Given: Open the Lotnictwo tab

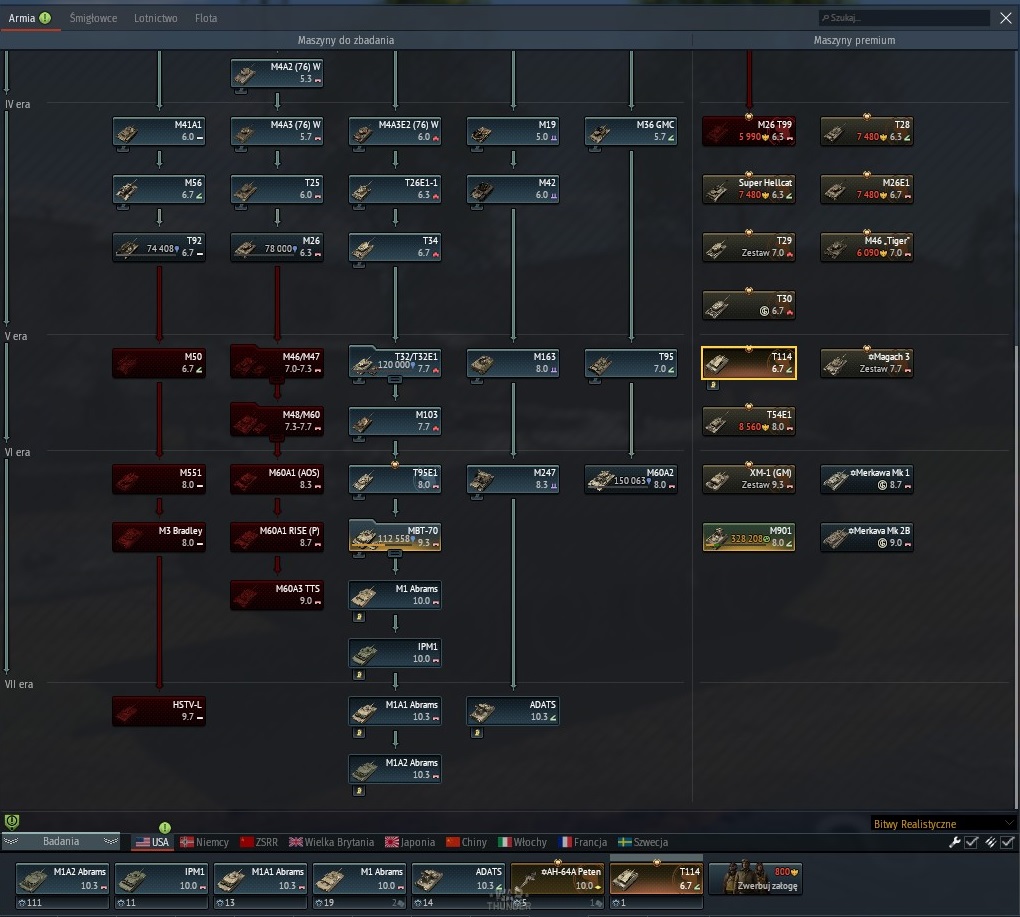Looking at the screenshot, I should (155, 18).
